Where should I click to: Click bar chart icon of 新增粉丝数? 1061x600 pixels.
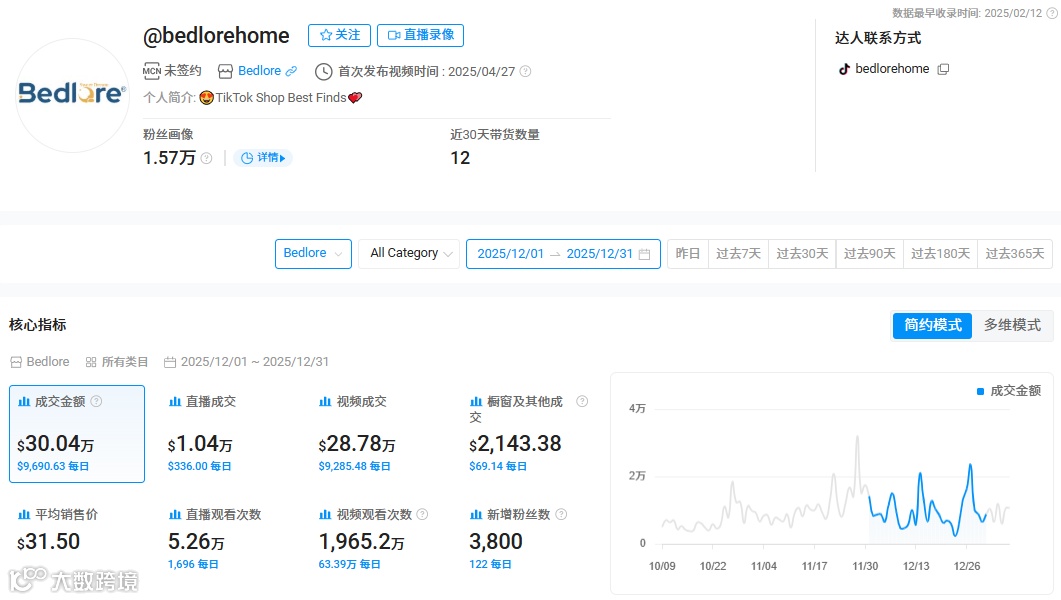tap(476, 515)
